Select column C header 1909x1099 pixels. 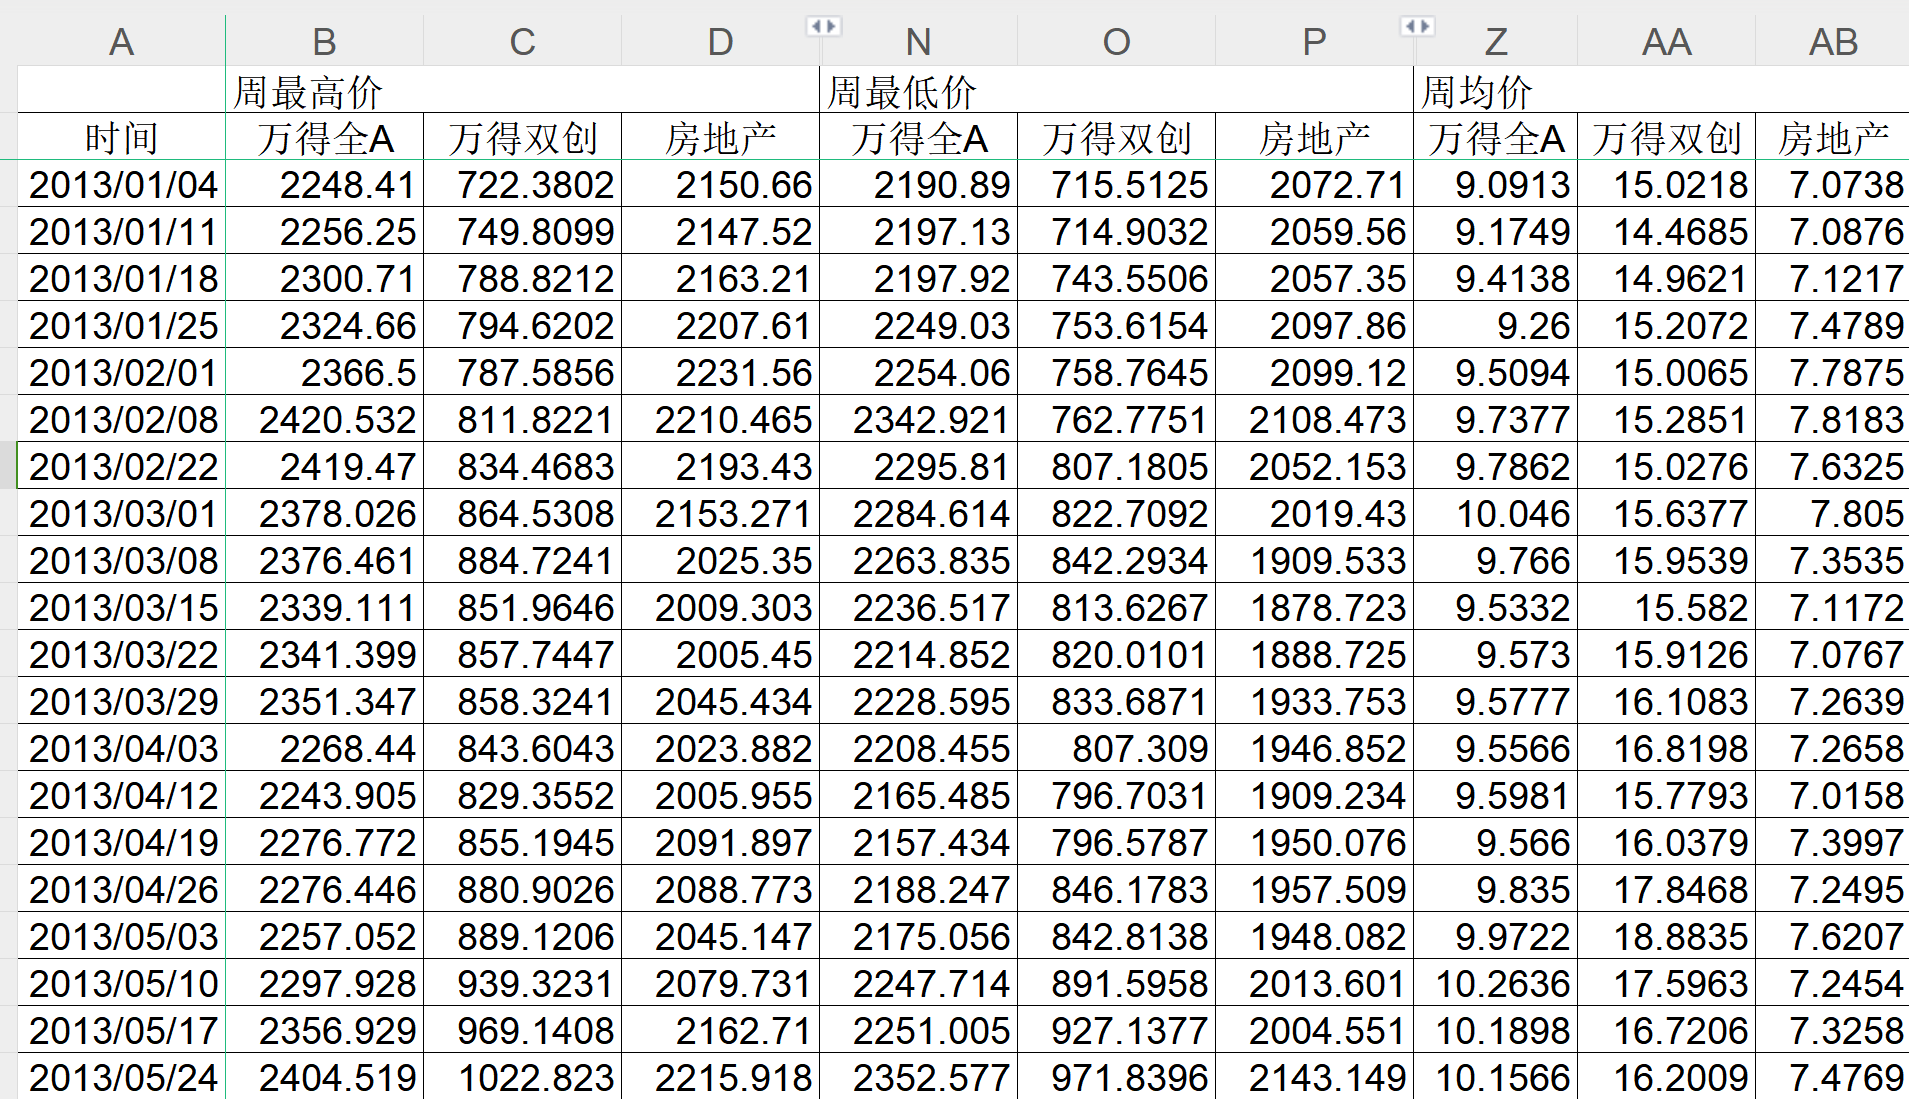[x=522, y=42]
